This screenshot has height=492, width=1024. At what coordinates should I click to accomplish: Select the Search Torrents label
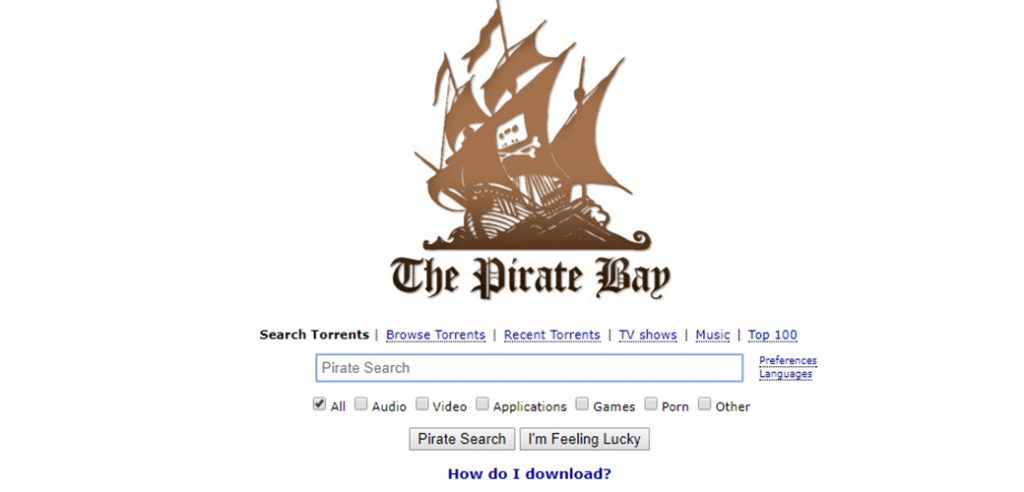[314, 335]
